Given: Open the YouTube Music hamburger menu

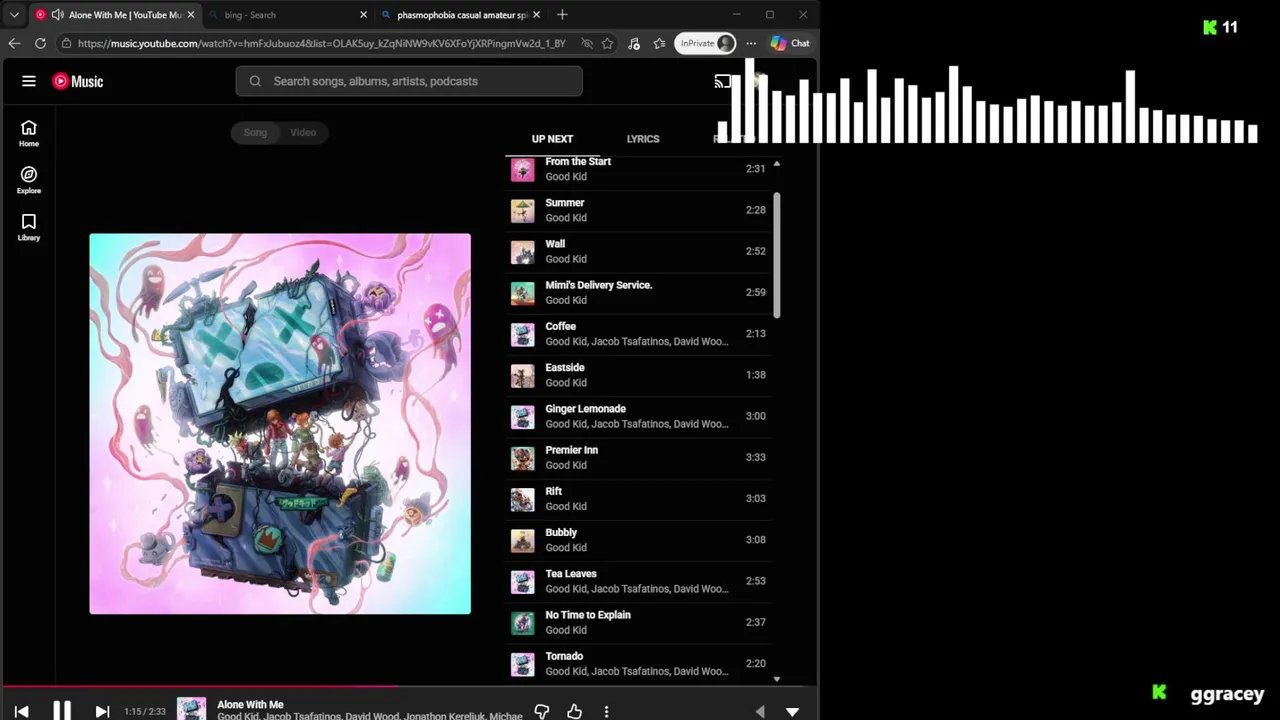Looking at the screenshot, I should pyautogui.click(x=29, y=81).
